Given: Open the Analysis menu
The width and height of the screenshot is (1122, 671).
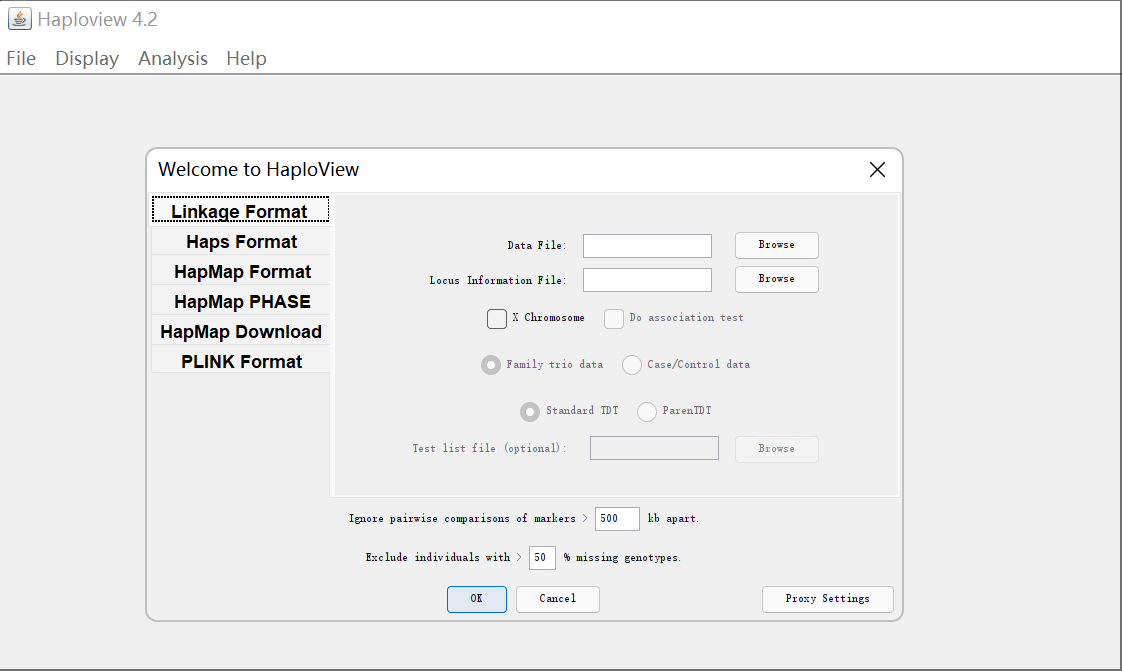Looking at the screenshot, I should [173, 58].
